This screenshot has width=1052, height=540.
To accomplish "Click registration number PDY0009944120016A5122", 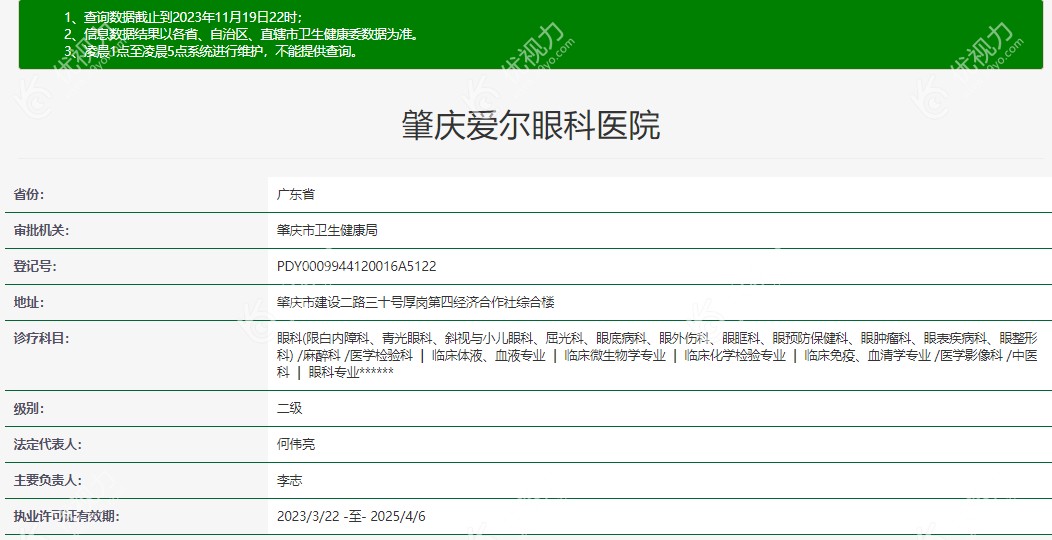I will coord(356,266).
